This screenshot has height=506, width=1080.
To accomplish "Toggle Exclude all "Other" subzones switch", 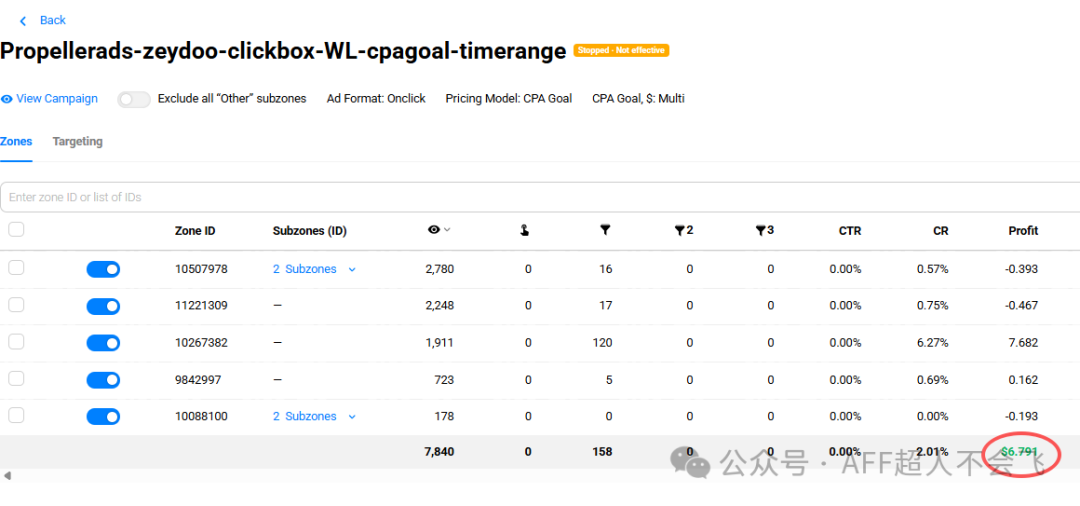I will (134, 99).
